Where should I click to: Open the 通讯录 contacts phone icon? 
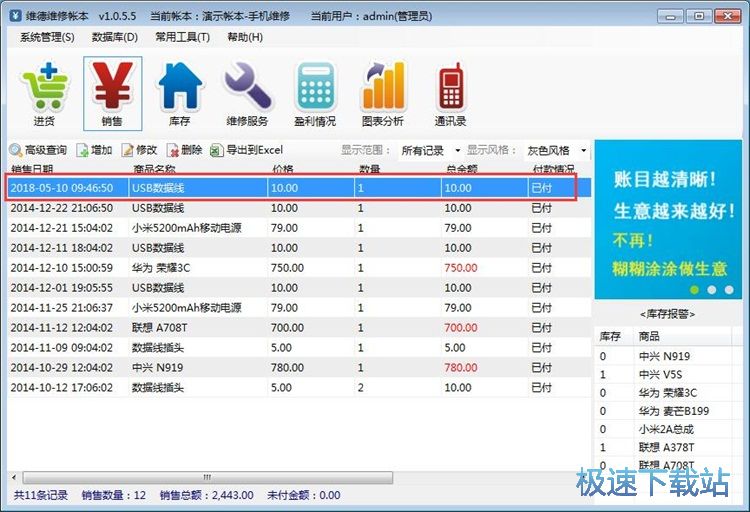click(x=450, y=93)
